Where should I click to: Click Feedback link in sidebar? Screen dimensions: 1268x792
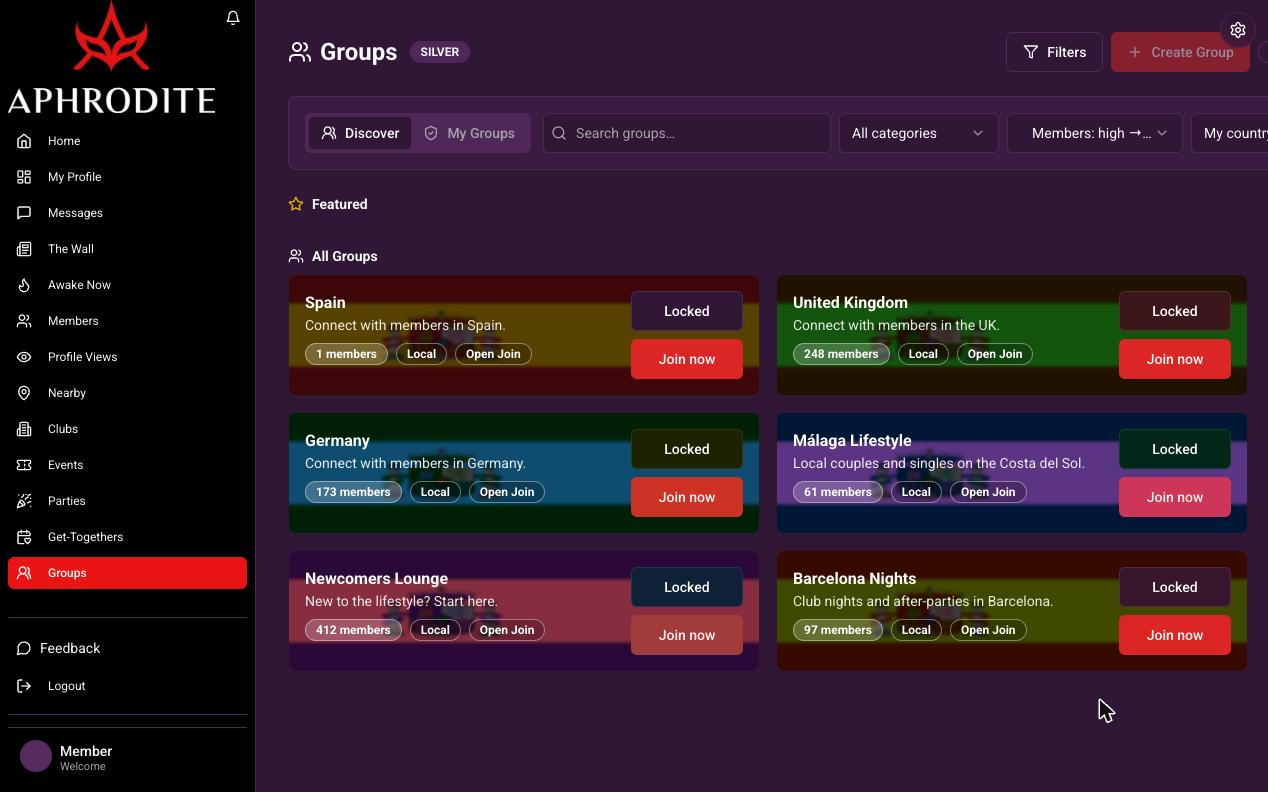(x=127, y=648)
